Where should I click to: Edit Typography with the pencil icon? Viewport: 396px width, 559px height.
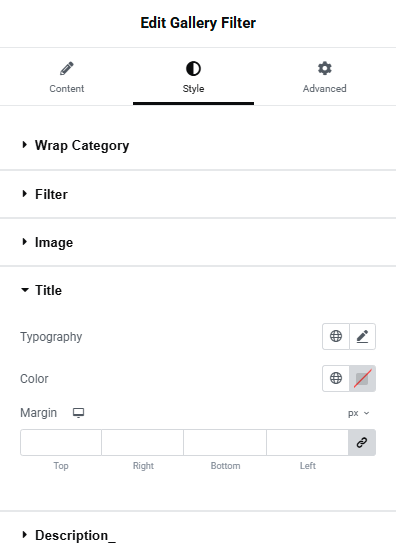pyautogui.click(x=362, y=336)
